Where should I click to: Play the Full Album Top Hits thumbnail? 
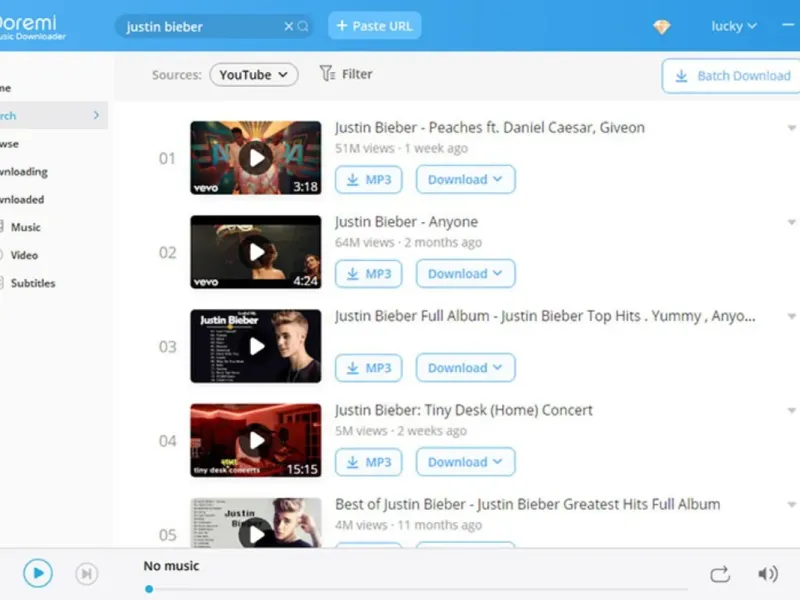[x=256, y=346]
